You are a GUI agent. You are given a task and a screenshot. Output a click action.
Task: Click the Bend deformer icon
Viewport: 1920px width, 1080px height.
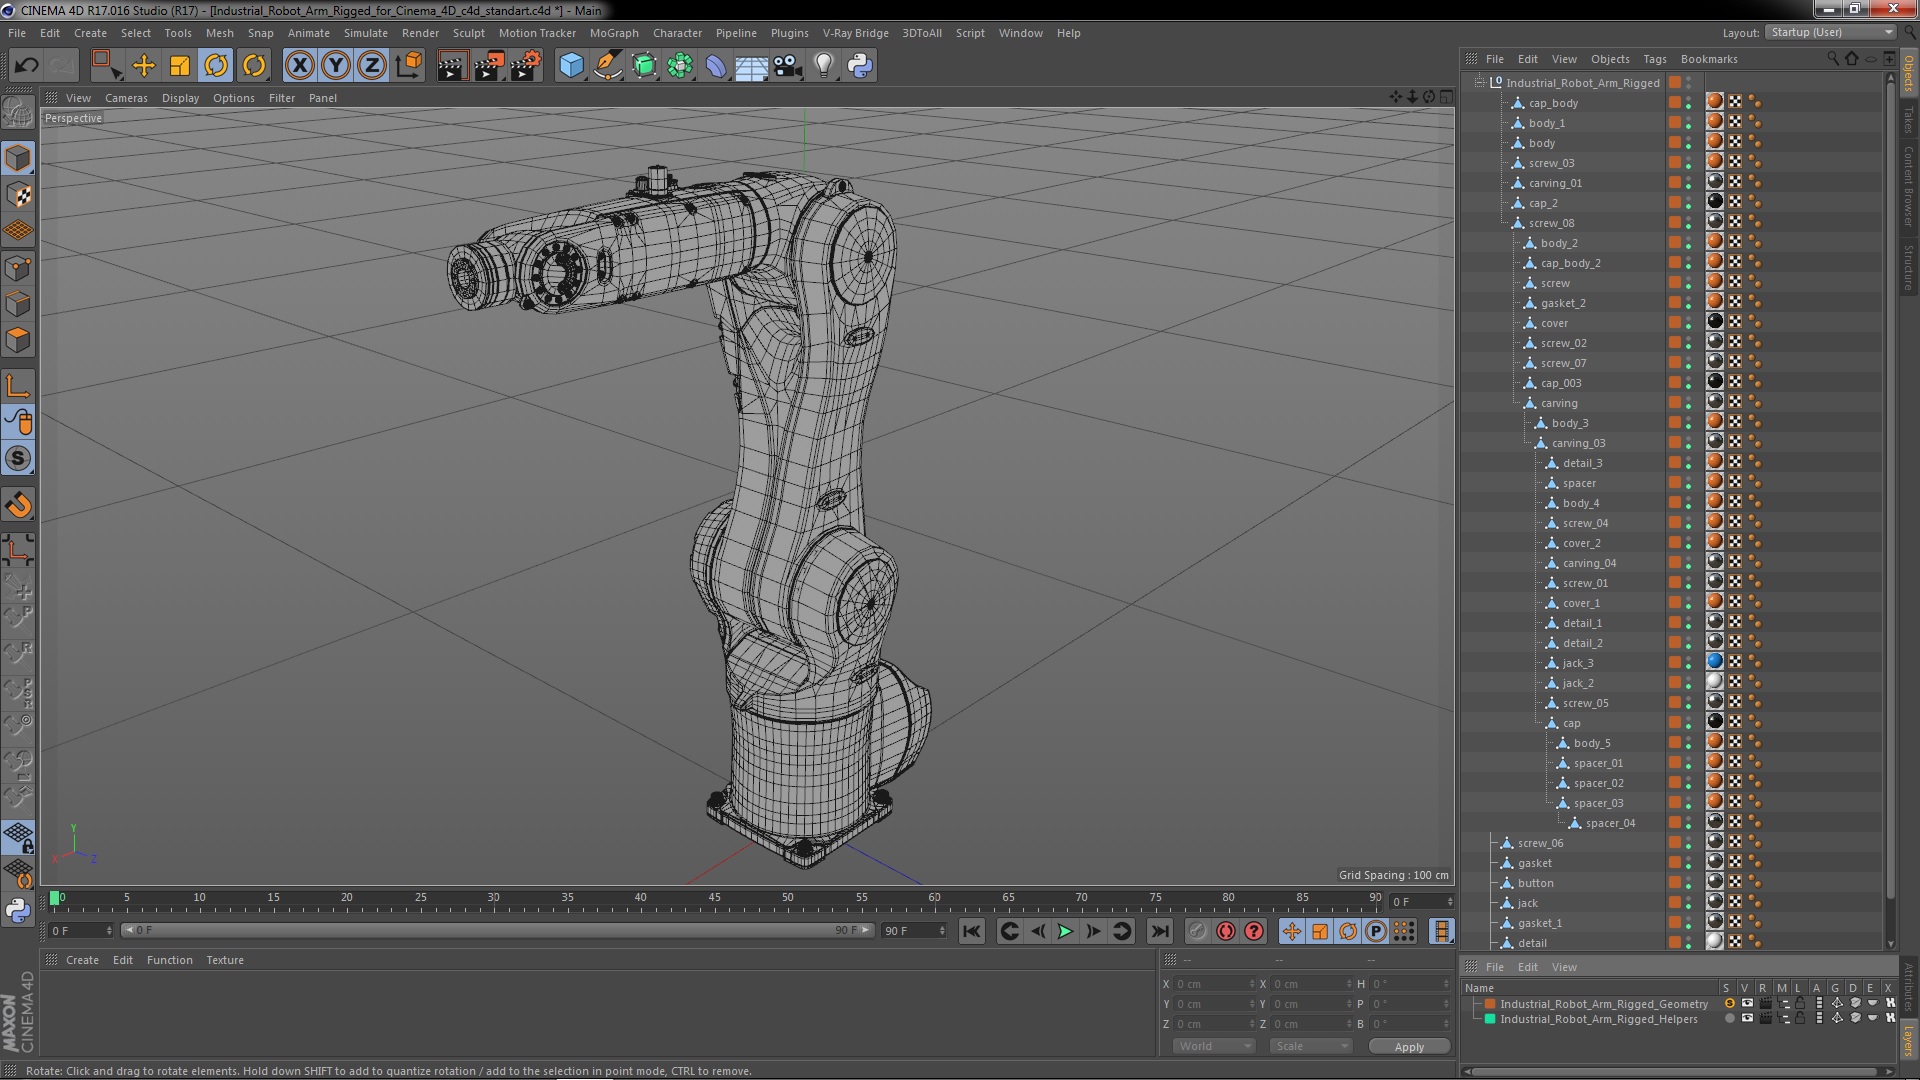coord(716,66)
